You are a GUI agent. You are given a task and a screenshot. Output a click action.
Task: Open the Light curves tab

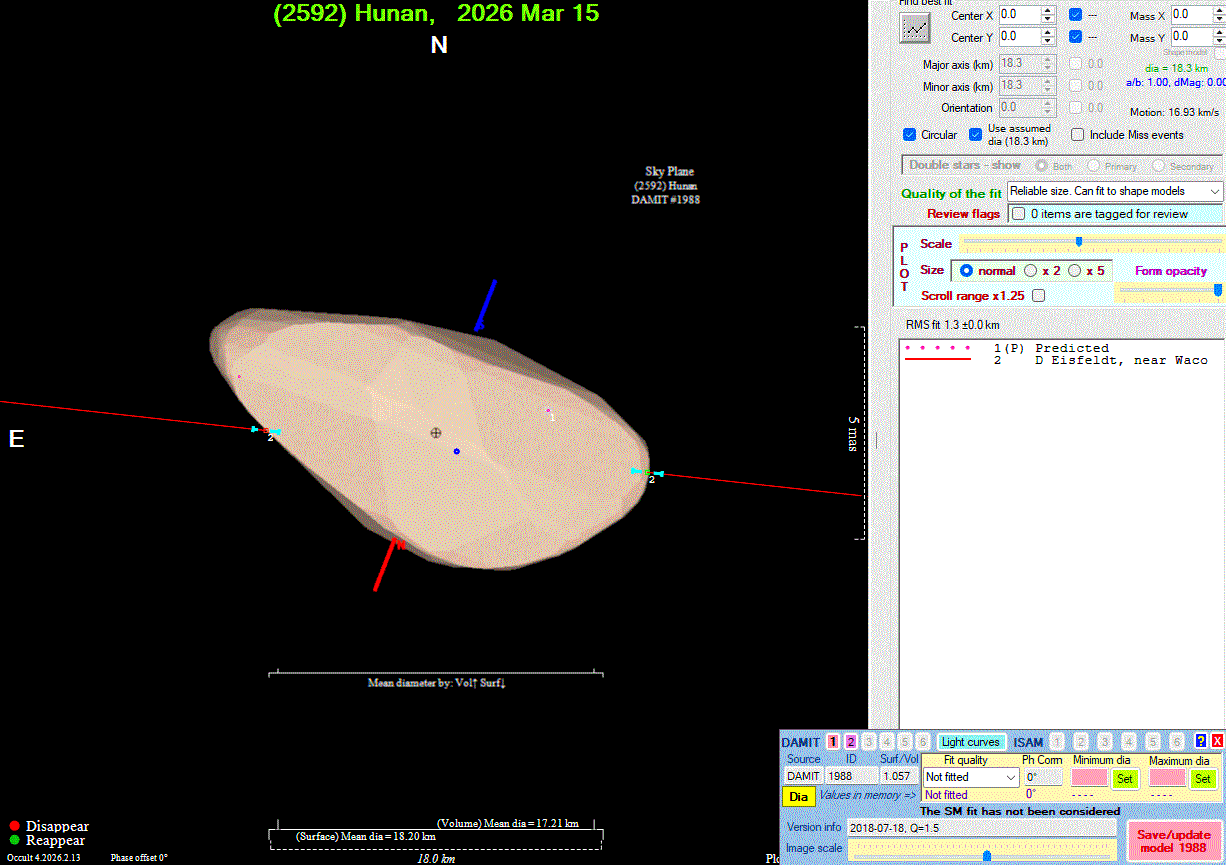pyautogui.click(x=970, y=742)
